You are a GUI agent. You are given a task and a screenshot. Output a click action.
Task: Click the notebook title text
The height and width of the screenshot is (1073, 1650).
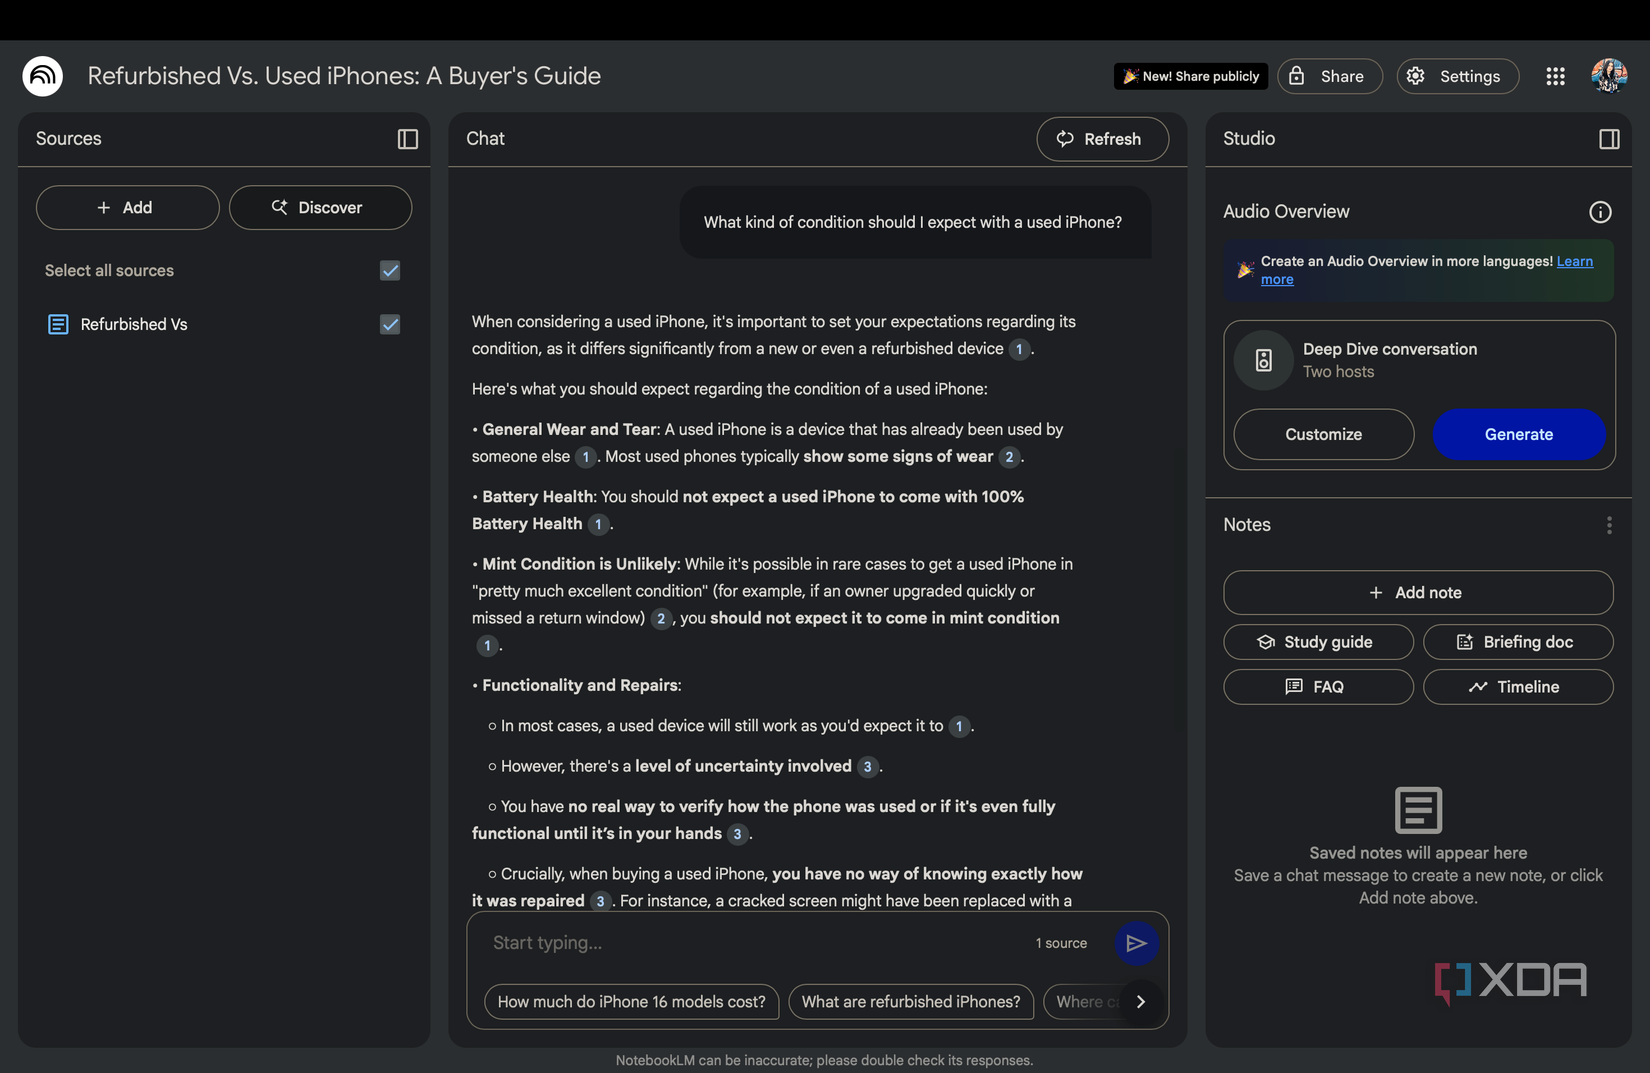pos(344,76)
